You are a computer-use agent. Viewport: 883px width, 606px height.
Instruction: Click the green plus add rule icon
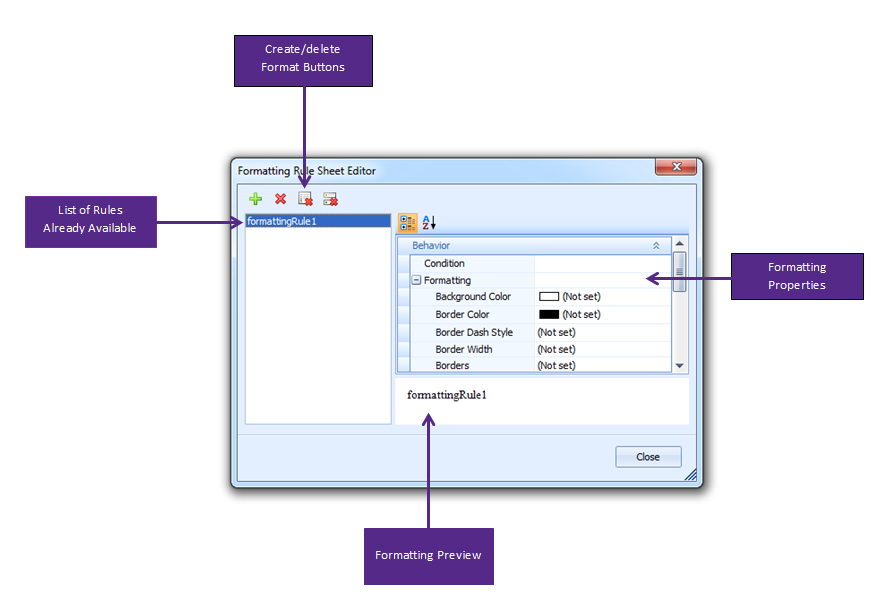(x=256, y=199)
